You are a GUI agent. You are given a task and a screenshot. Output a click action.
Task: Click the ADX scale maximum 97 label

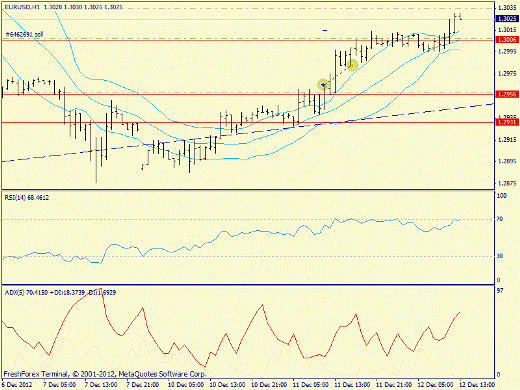pyautogui.click(x=500, y=291)
